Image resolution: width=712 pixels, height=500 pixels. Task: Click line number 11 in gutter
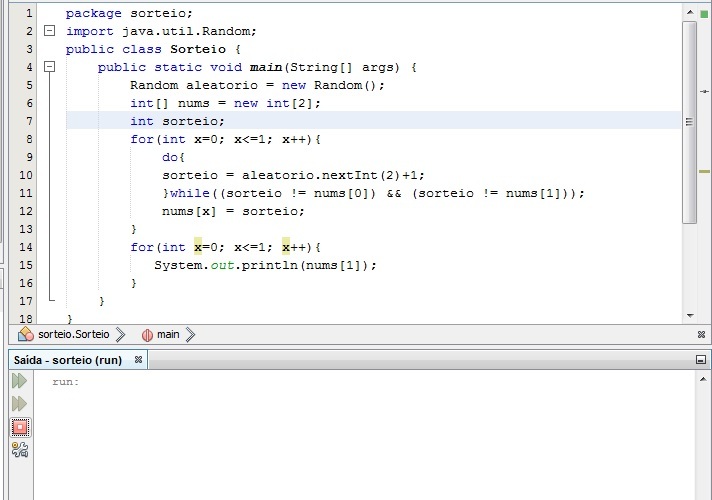tap(26, 193)
